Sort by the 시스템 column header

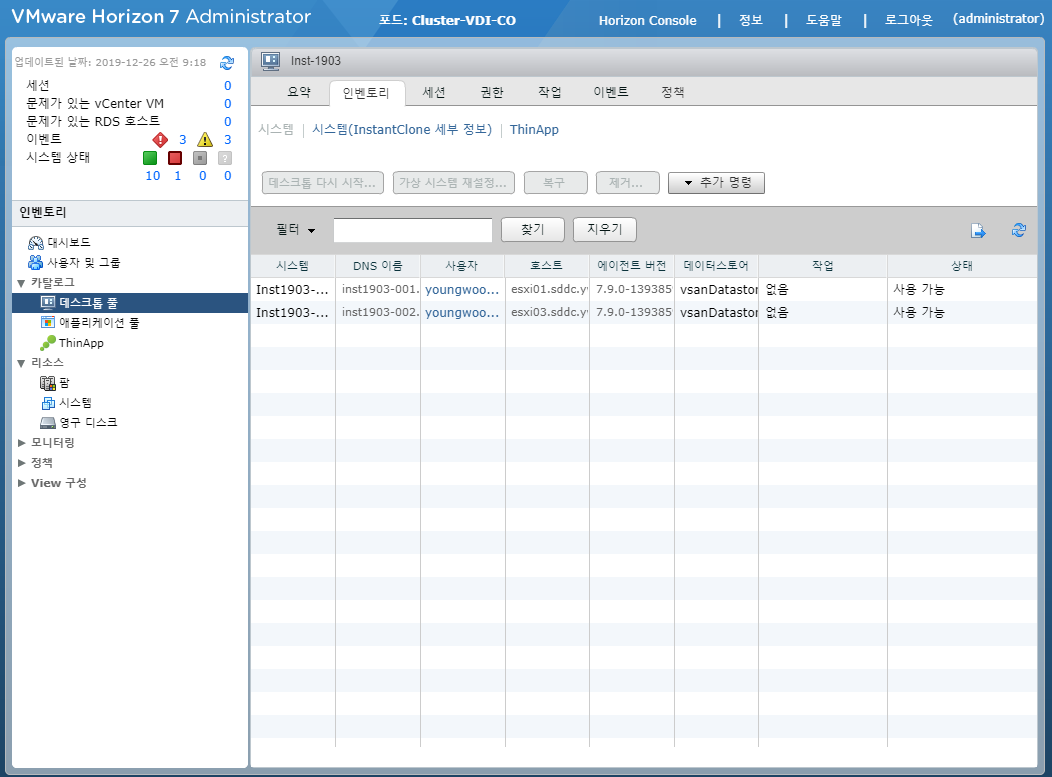[293, 266]
